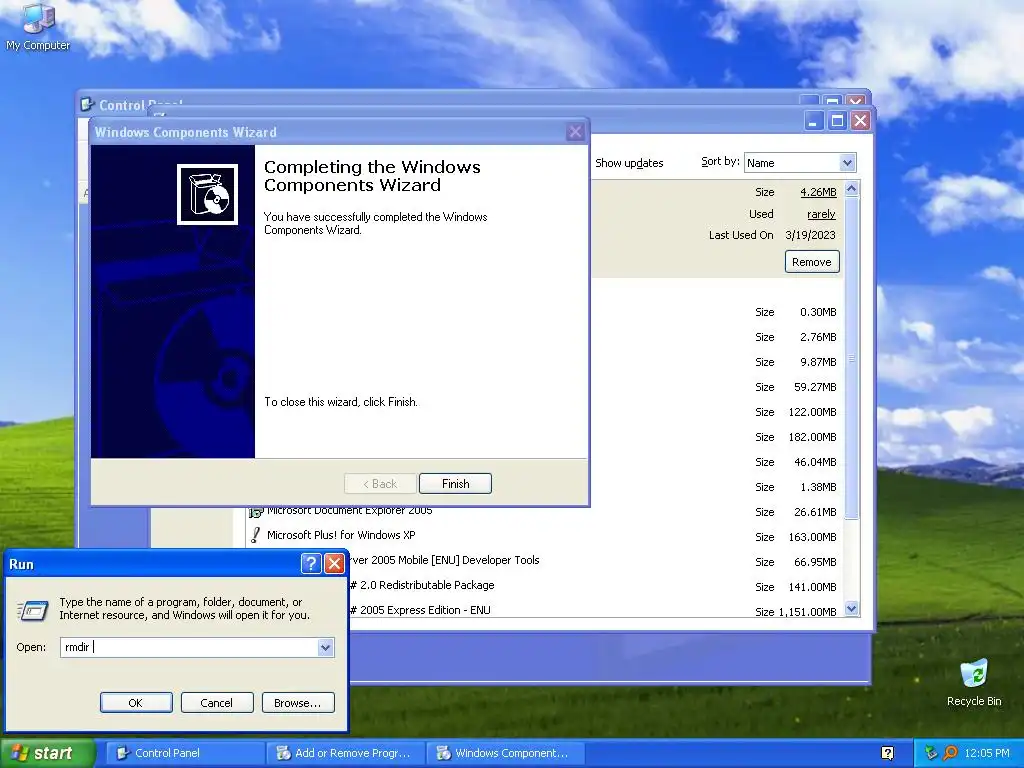Close the Run dialog

pyautogui.click(x=334, y=564)
